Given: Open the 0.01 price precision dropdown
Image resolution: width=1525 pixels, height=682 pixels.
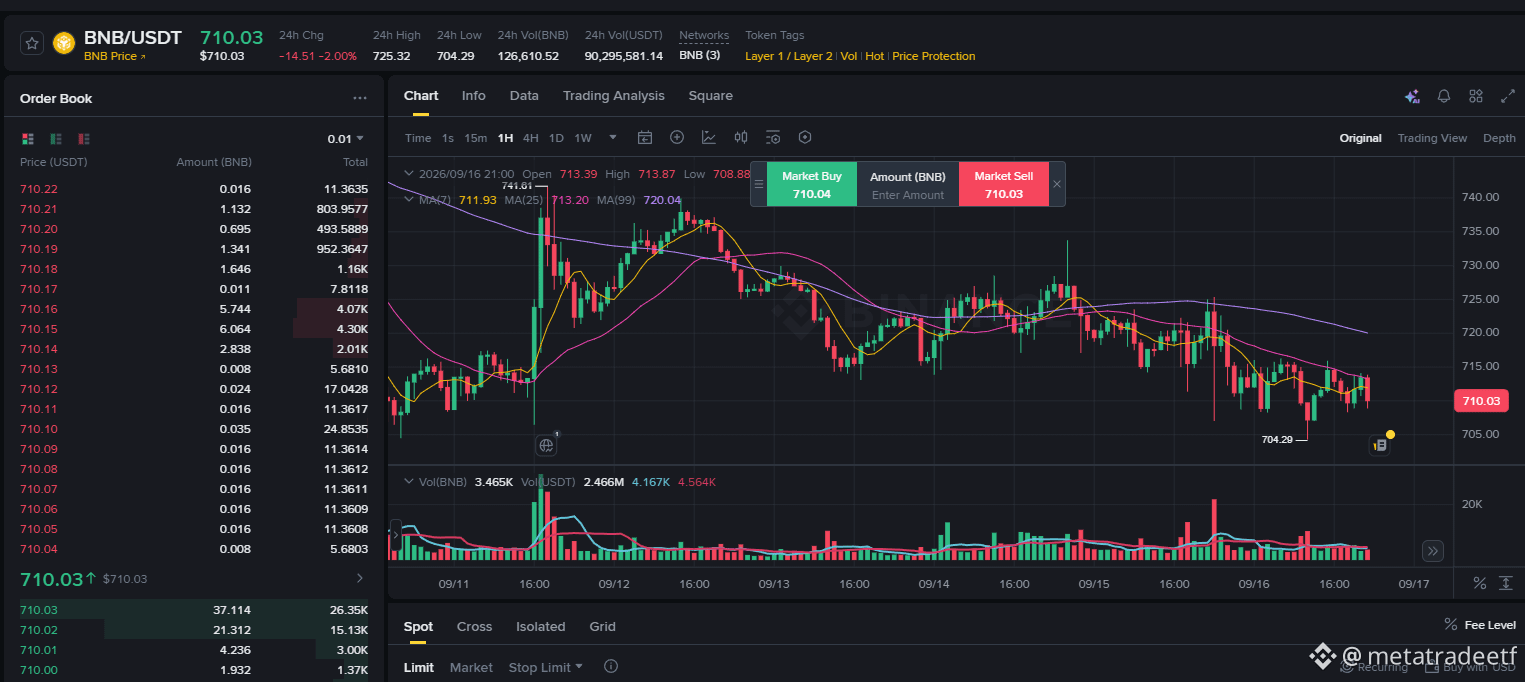Looking at the screenshot, I should [x=346, y=139].
